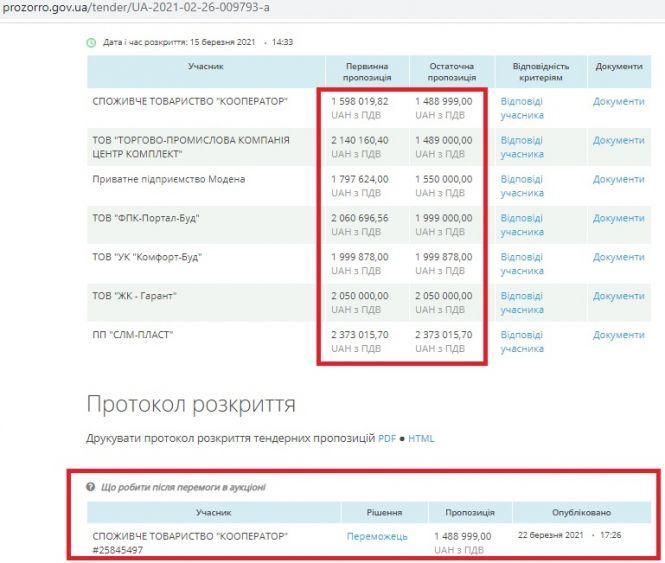Image resolution: width=665 pixels, height=563 pixels.
Task: Open the PDF protocol print link
Action: tap(387, 438)
